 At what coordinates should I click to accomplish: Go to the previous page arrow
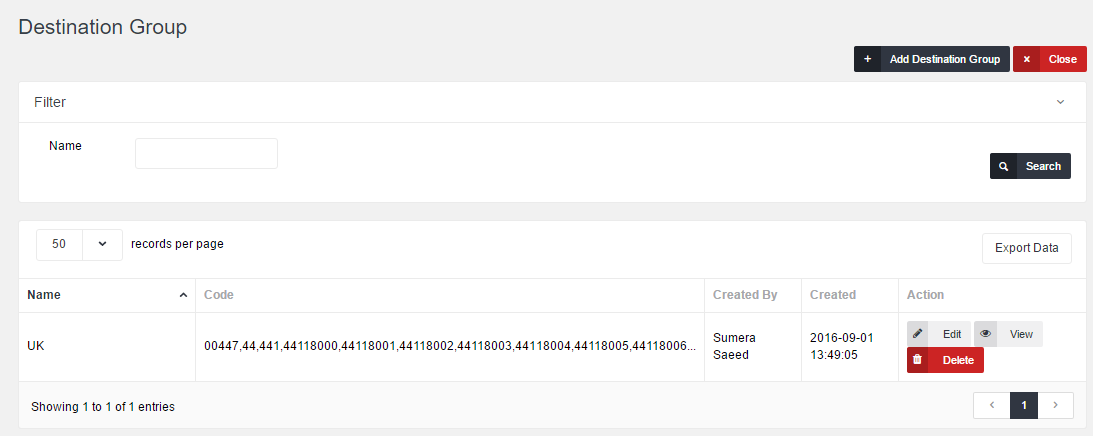(991, 405)
